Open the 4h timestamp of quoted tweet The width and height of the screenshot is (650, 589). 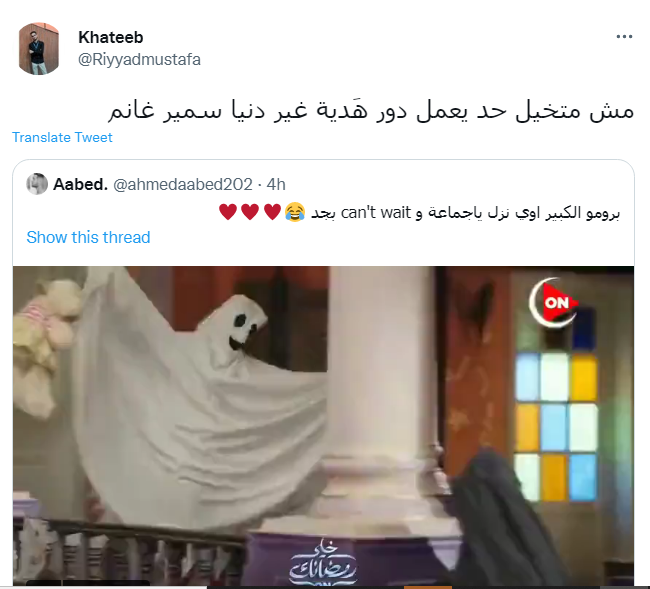click(x=276, y=184)
